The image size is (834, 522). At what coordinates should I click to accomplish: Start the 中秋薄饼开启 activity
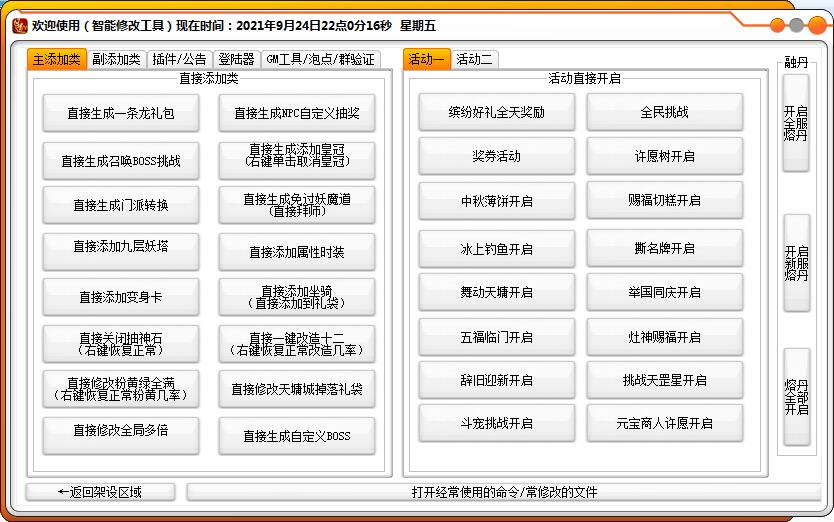click(497, 201)
